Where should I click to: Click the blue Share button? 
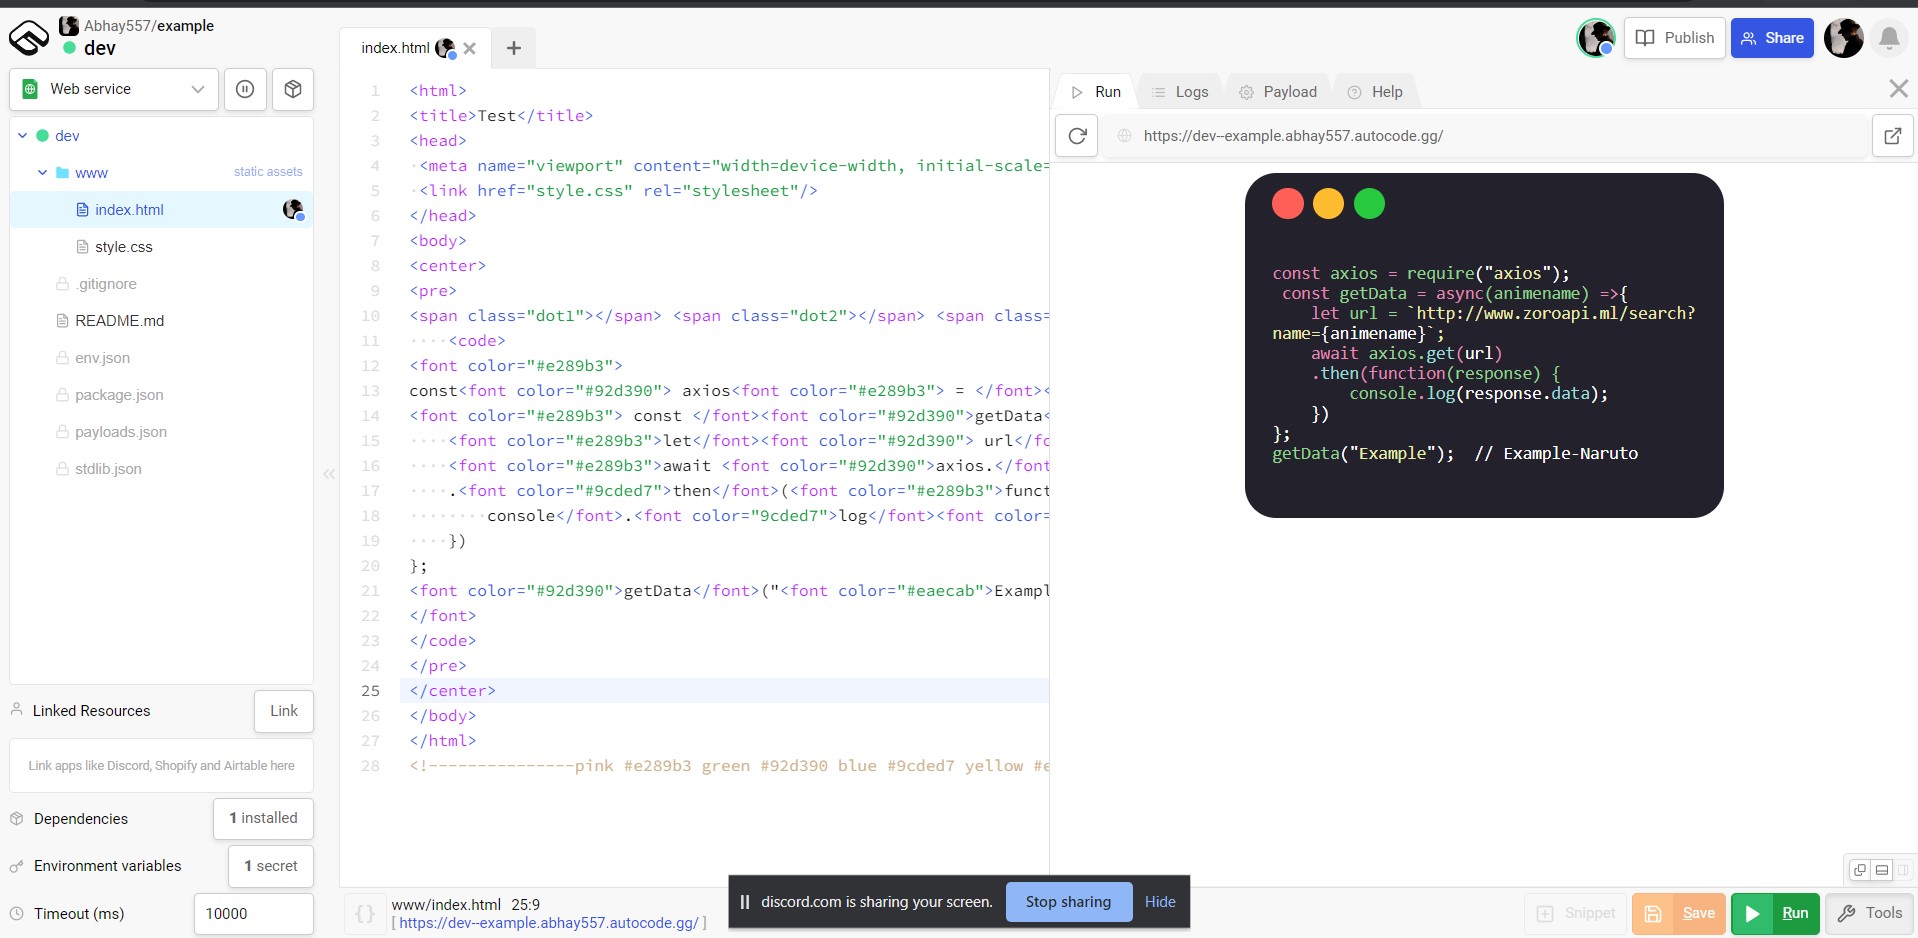[x=1772, y=38]
